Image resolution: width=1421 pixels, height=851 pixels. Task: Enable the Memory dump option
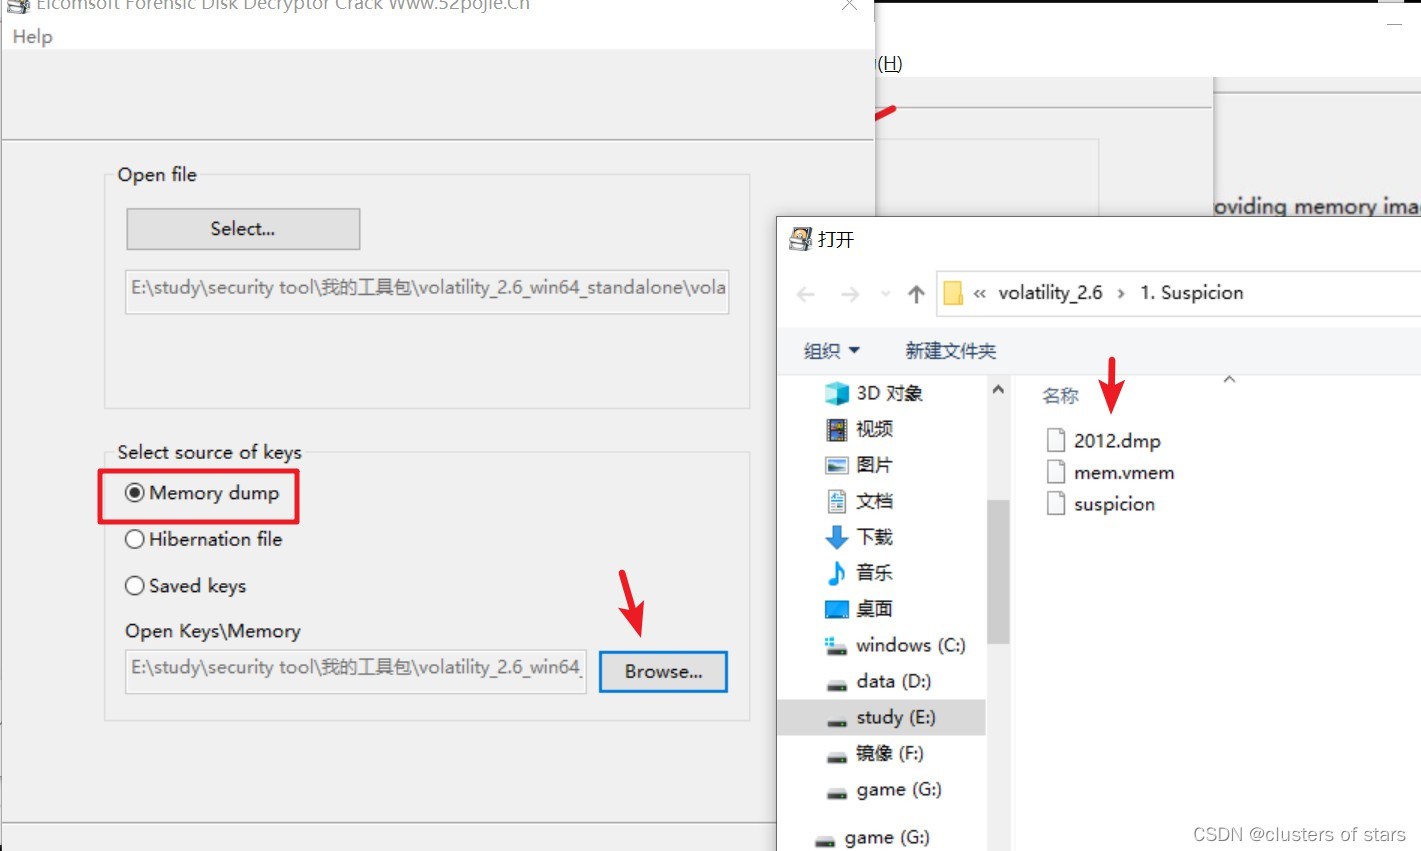tap(135, 492)
